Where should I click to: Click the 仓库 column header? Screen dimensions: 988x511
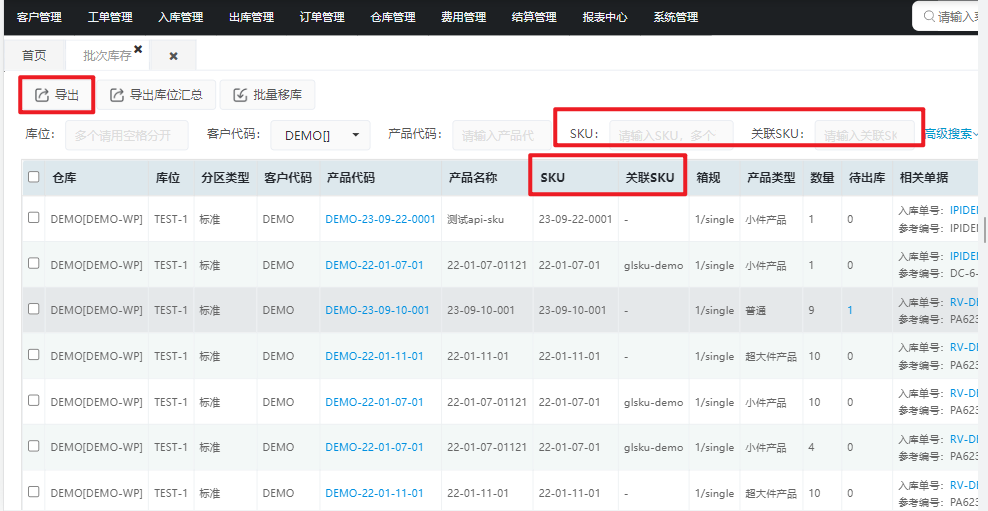(64, 178)
